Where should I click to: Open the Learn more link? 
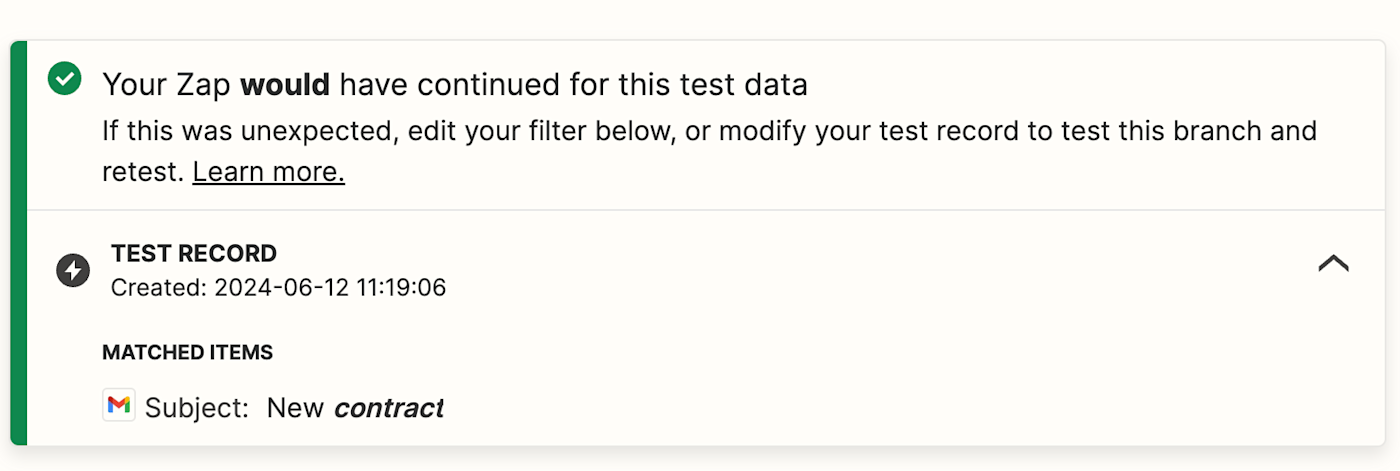pos(268,172)
